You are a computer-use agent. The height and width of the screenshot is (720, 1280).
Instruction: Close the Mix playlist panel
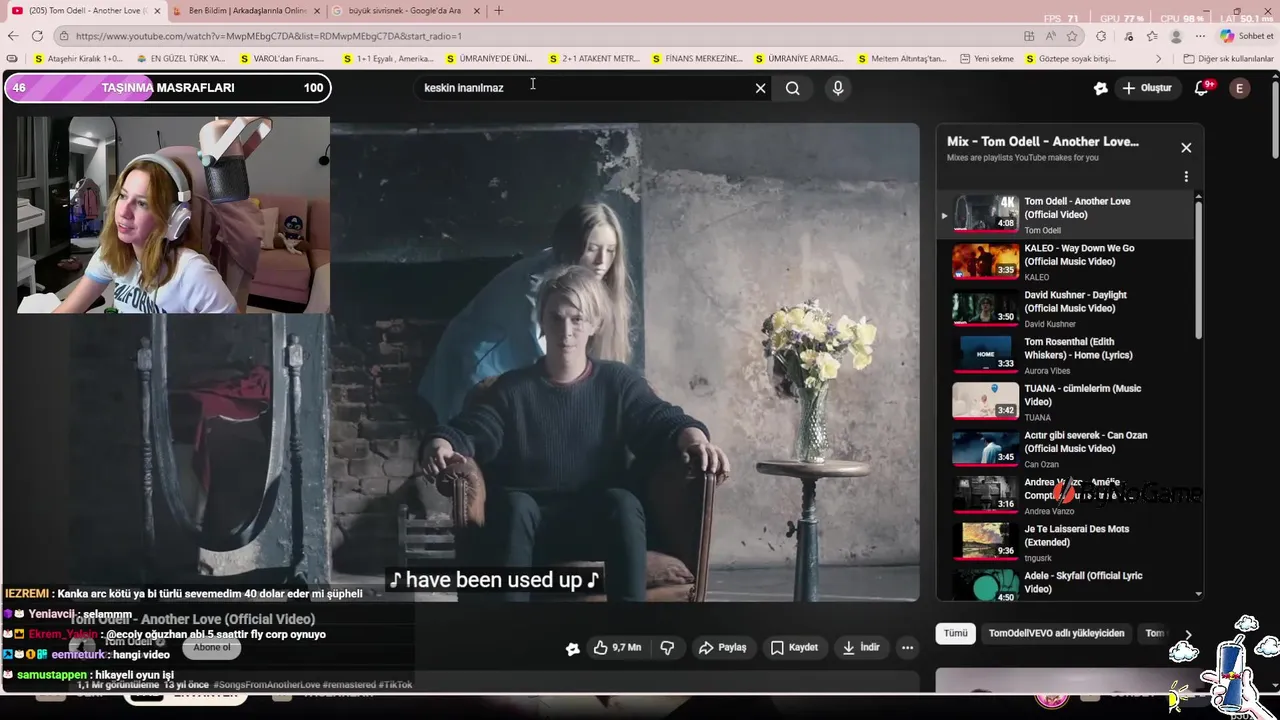pos(1186,147)
